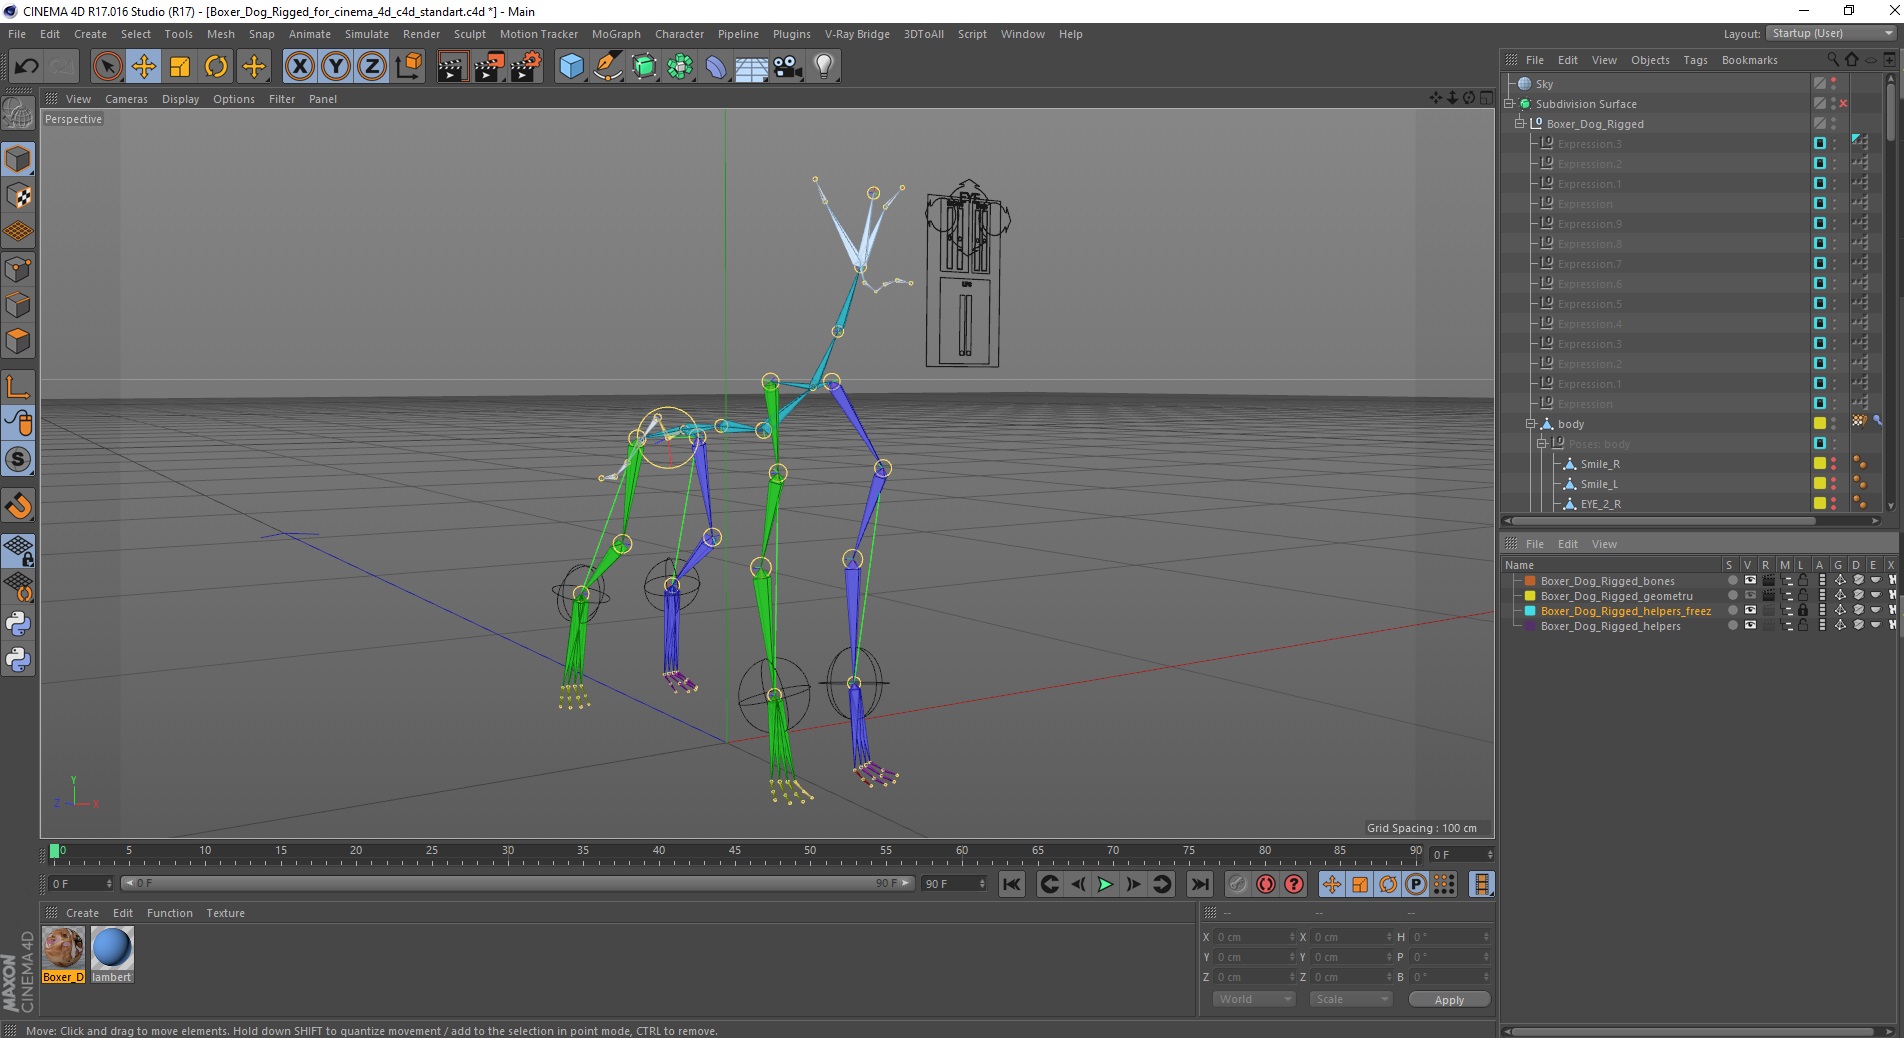Open the Character menu
Screen dimensions: 1904x1038
679,34
